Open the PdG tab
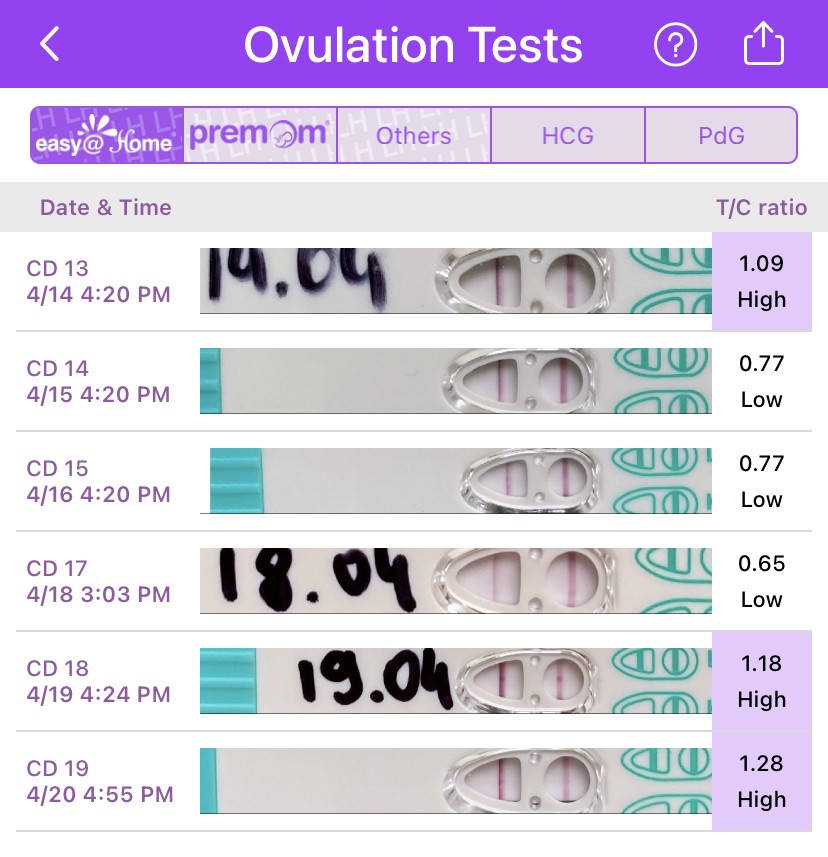828x857 pixels. pyautogui.click(x=721, y=135)
